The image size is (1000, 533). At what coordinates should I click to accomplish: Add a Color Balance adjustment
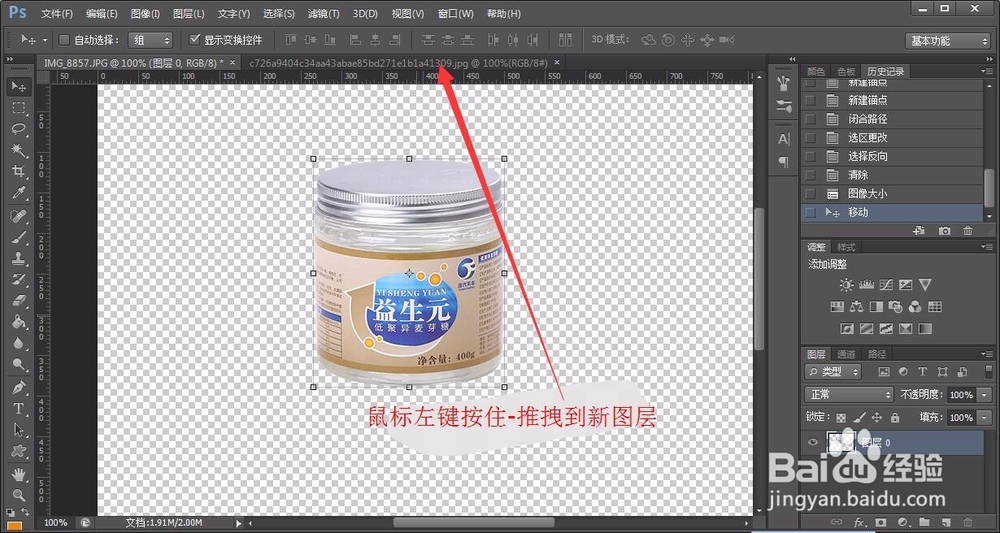click(x=857, y=307)
